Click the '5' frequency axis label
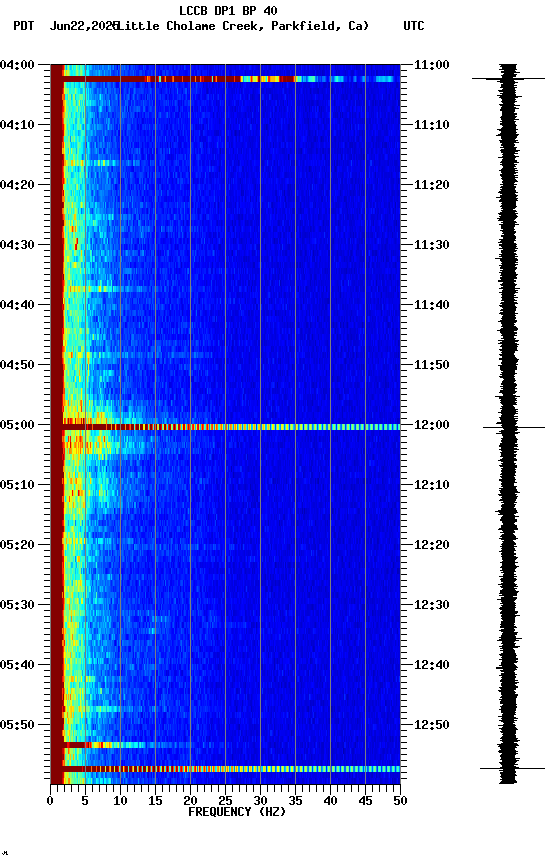Screen dimensions: 552x864 [x=85, y=801]
